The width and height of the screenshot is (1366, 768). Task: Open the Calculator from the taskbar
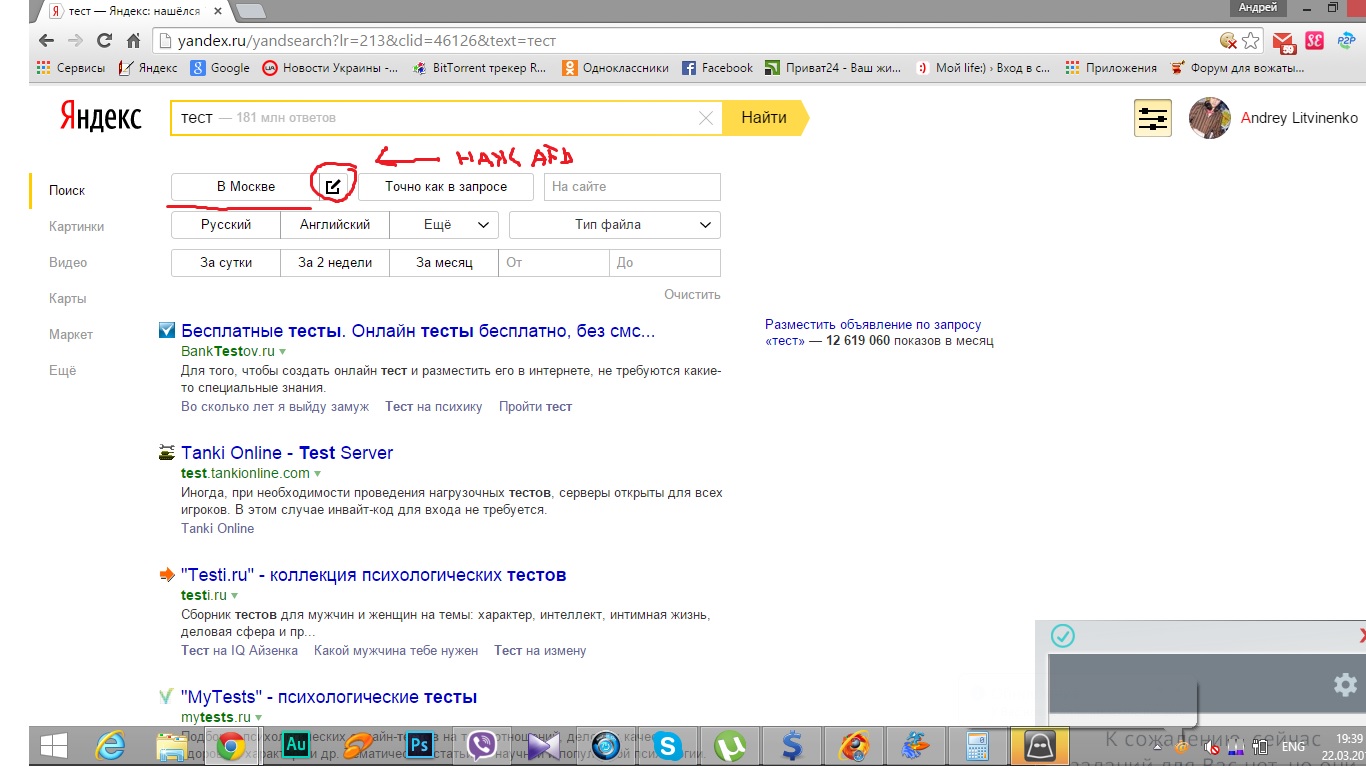(x=975, y=745)
